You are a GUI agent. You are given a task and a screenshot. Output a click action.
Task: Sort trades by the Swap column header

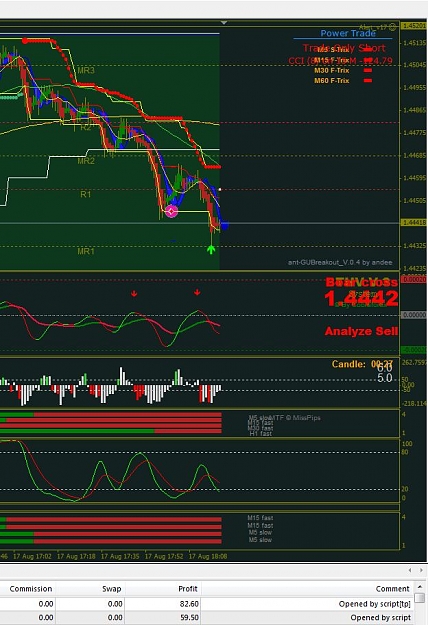pyautogui.click(x=112, y=589)
